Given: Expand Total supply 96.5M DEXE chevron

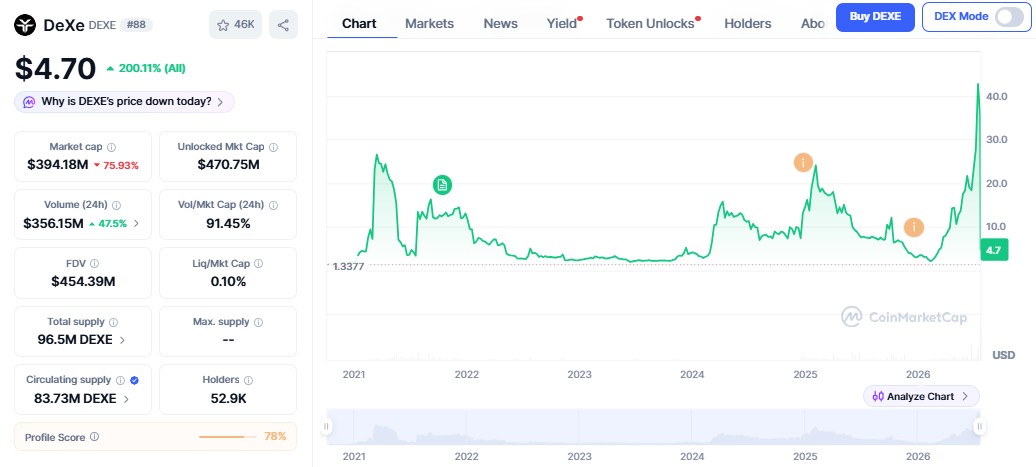Looking at the screenshot, I should pos(122,340).
